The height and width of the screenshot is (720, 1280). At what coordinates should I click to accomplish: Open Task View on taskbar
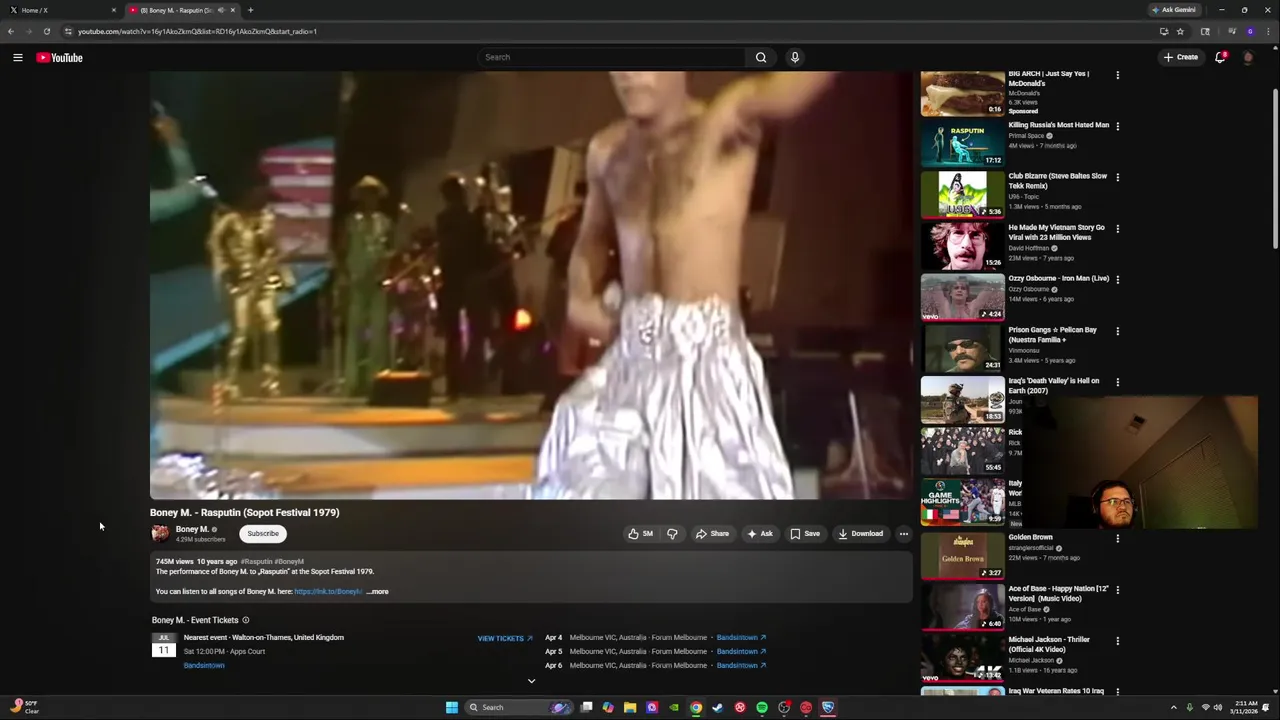point(586,708)
